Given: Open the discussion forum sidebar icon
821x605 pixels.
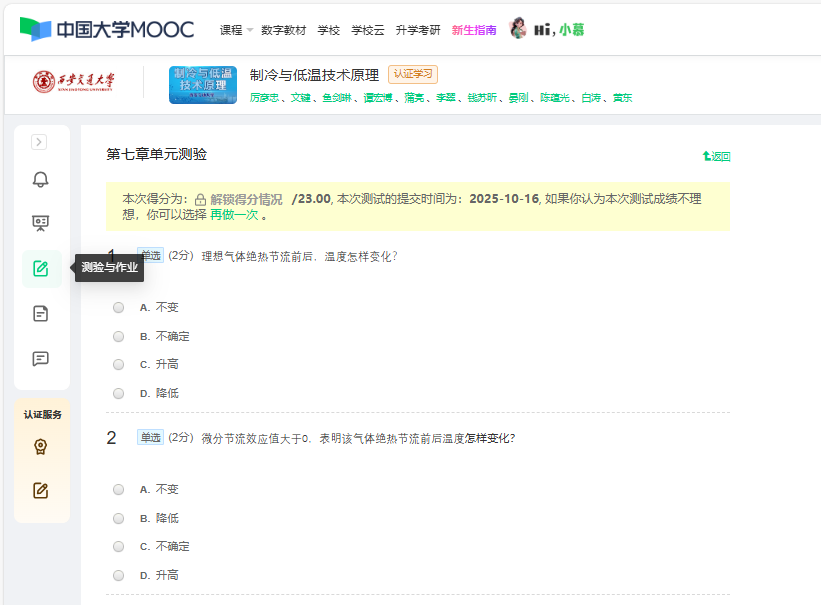Looking at the screenshot, I should click(41, 359).
